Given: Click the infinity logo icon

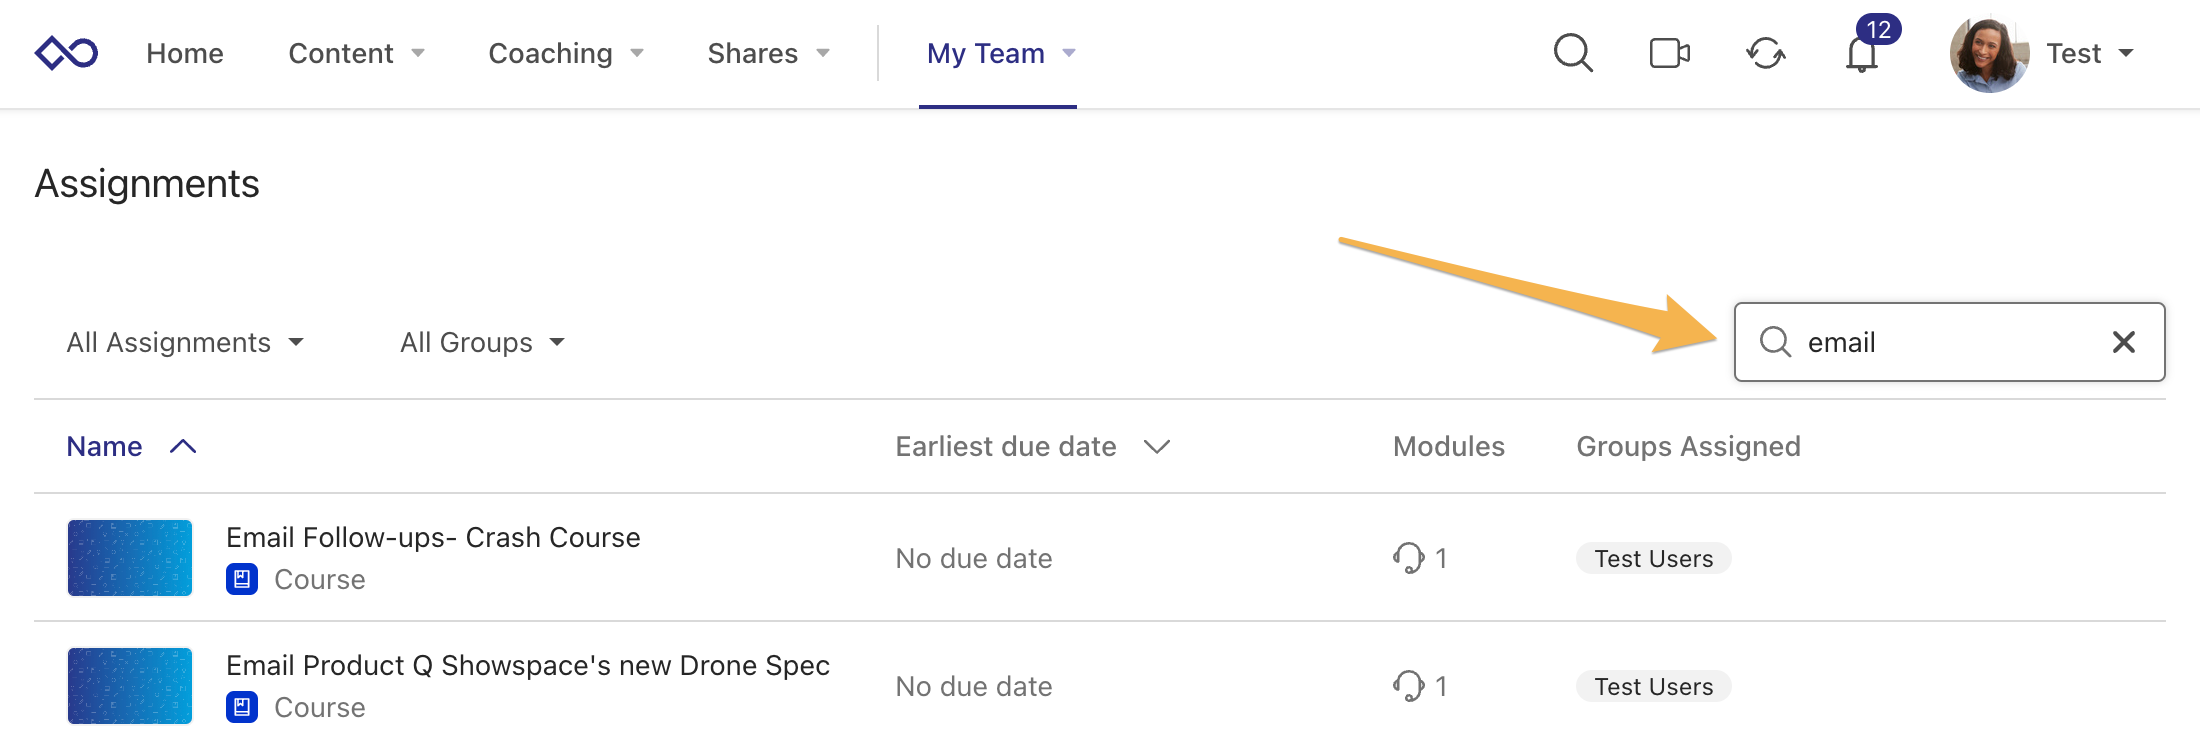Looking at the screenshot, I should click(x=66, y=52).
